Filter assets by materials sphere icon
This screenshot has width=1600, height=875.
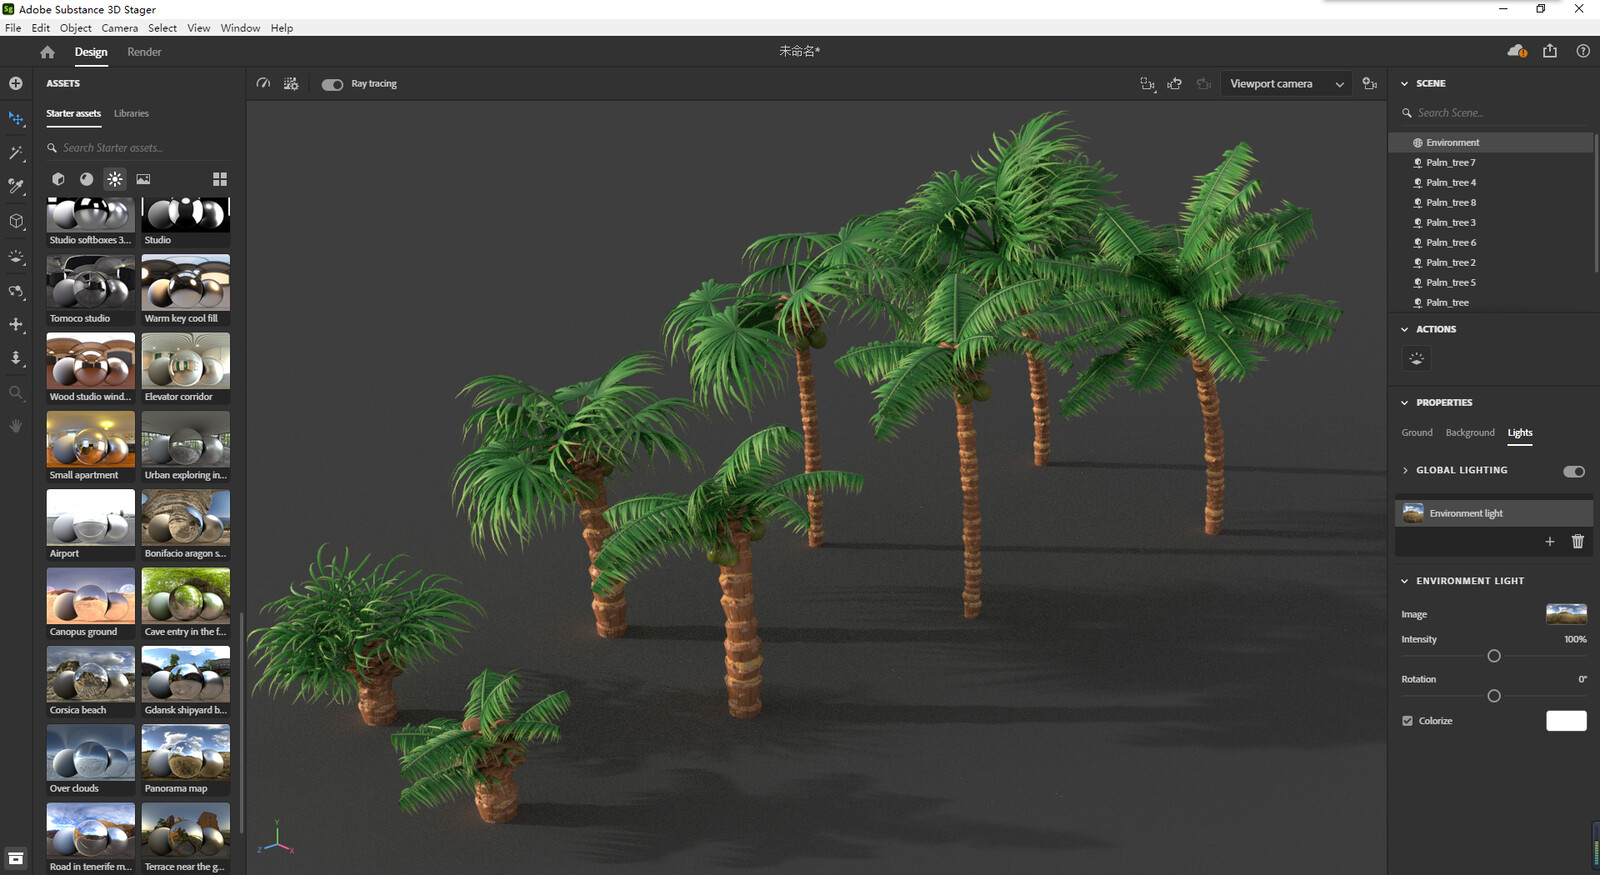pyautogui.click(x=87, y=179)
